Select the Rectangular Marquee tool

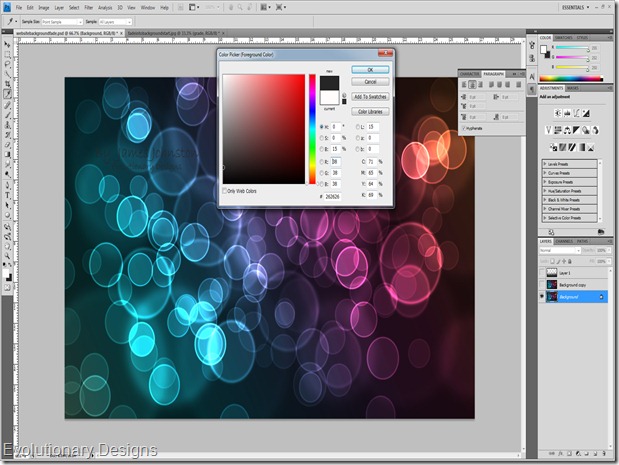coord(7,54)
